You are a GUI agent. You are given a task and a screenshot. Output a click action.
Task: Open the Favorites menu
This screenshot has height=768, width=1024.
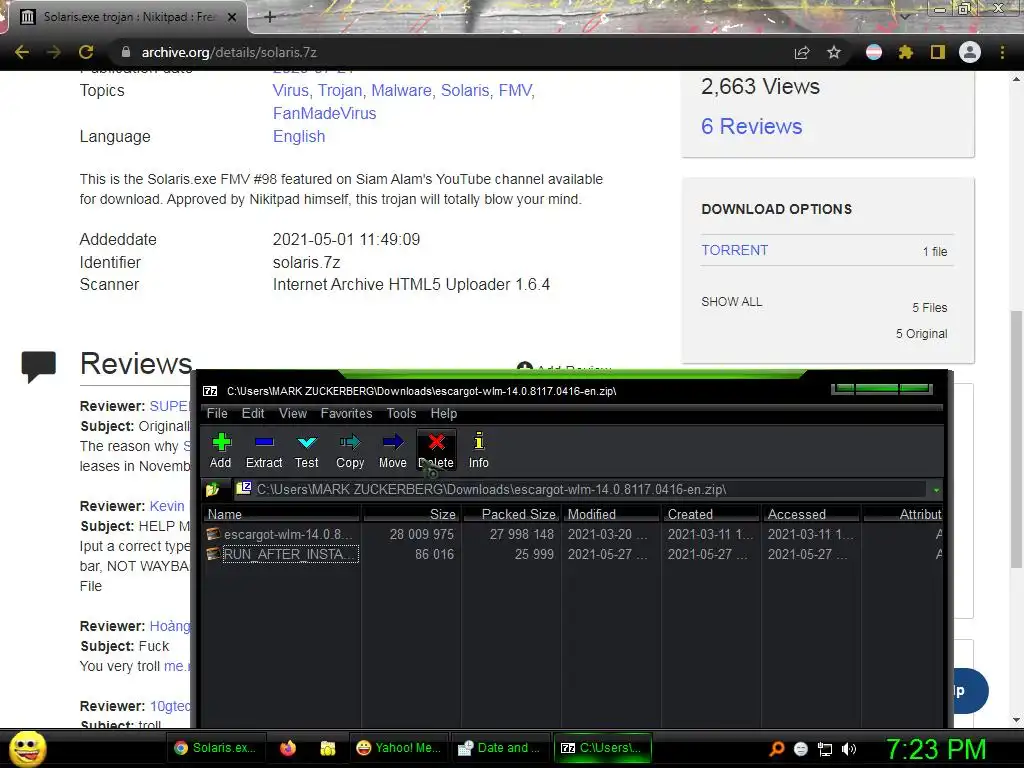pyautogui.click(x=346, y=413)
